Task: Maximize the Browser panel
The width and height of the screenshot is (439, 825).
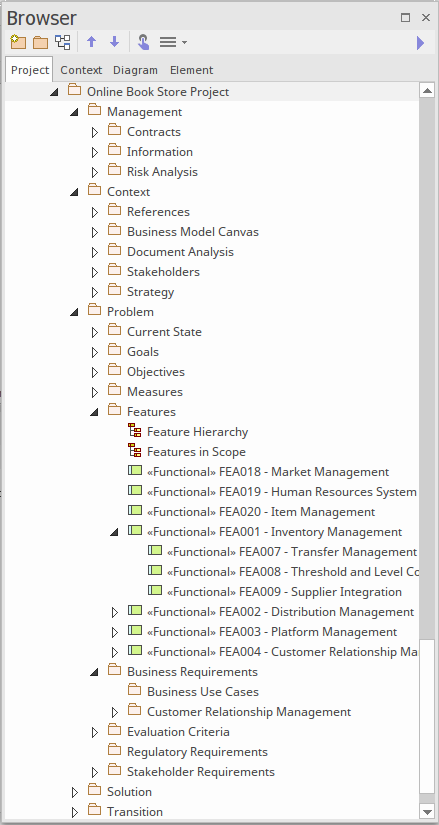Action: 405,18
